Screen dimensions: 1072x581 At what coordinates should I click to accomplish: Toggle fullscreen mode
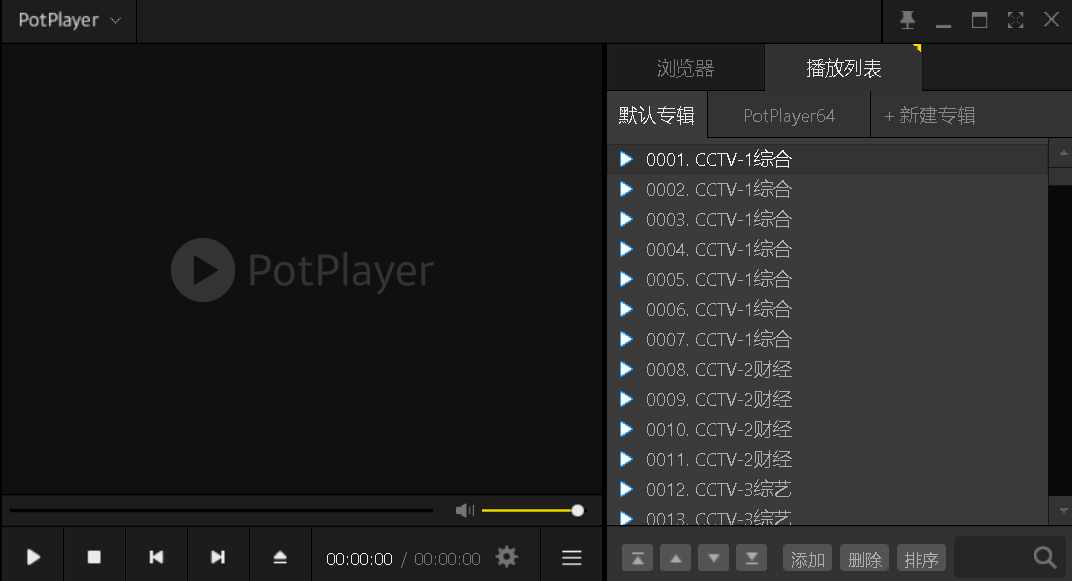coord(1015,19)
